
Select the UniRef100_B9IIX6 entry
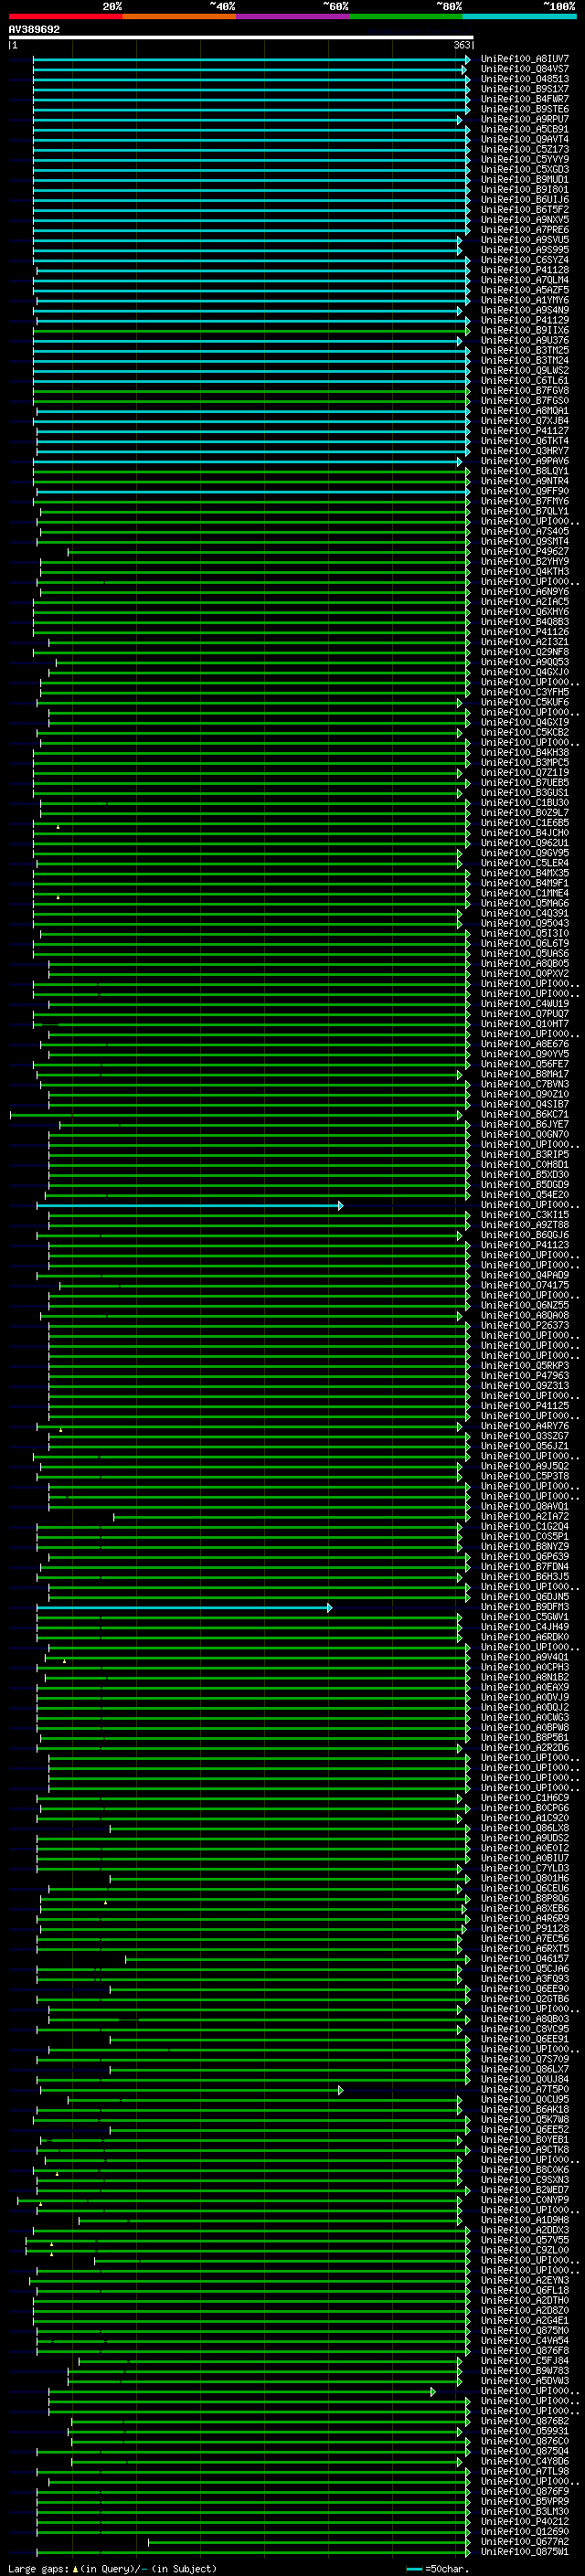[x=525, y=330]
